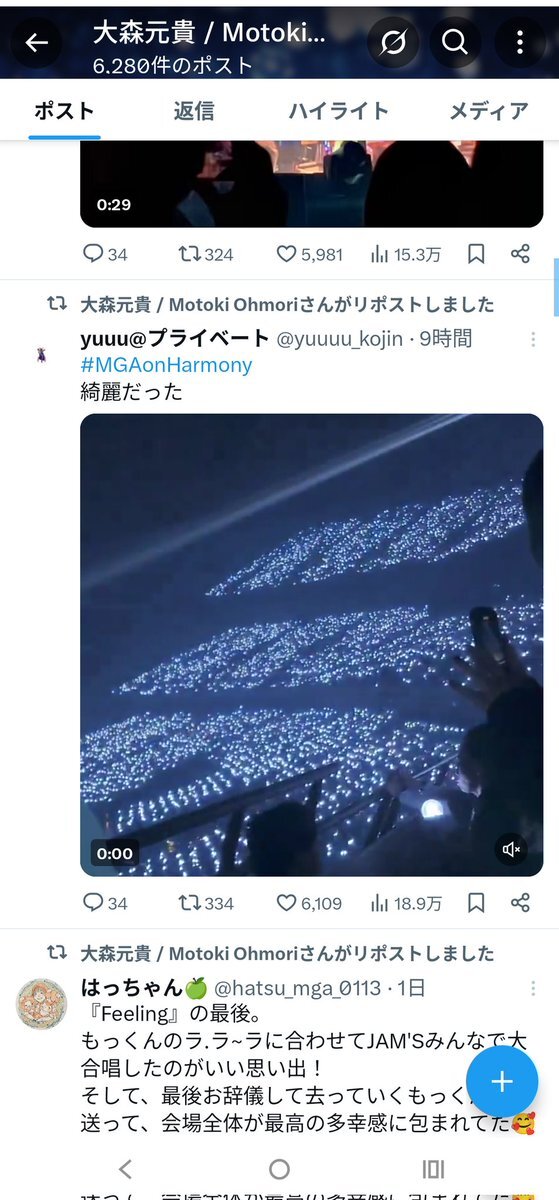Bookmark the yuuu@プライベート post
This screenshot has width=559, height=1200.
click(x=476, y=903)
